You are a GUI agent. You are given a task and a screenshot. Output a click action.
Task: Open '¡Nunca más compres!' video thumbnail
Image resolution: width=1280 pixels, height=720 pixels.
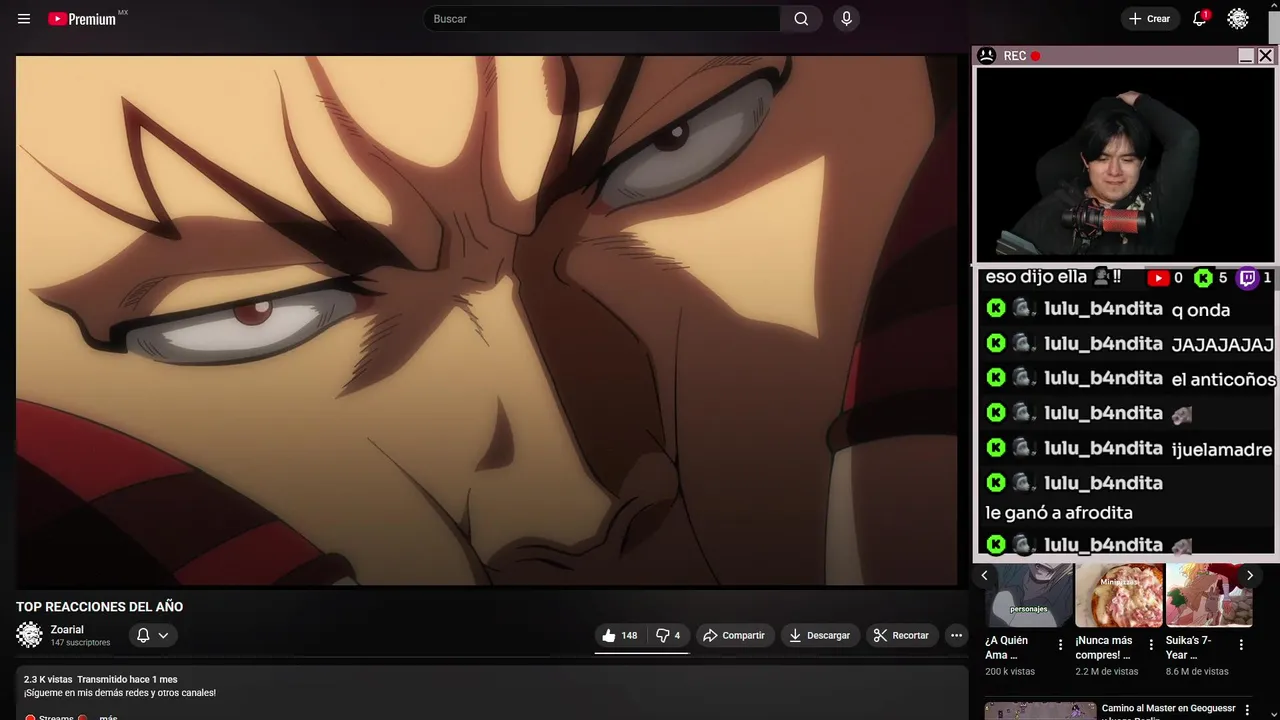[1119, 596]
